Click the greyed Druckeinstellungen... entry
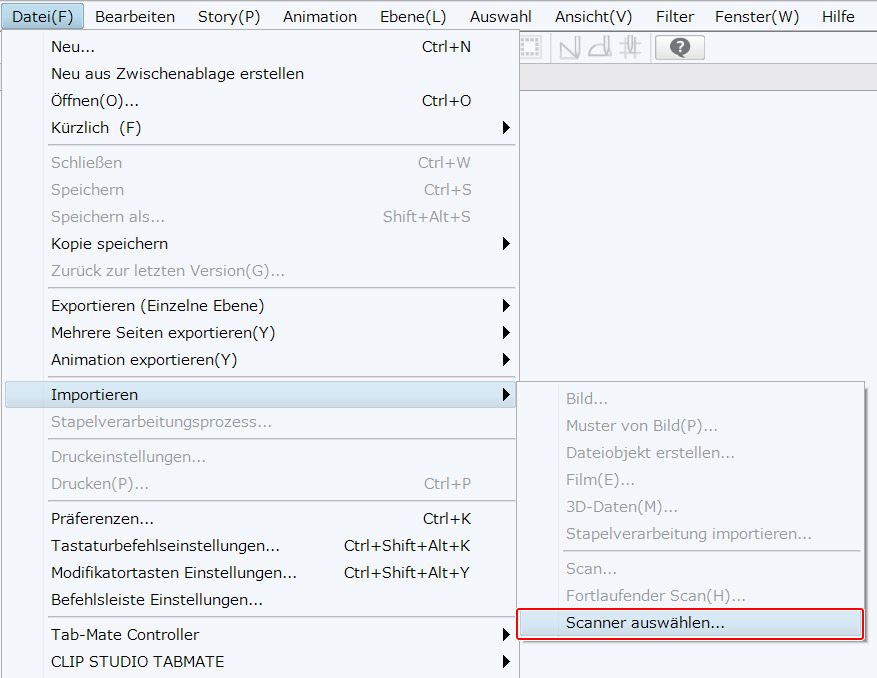 point(260,457)
